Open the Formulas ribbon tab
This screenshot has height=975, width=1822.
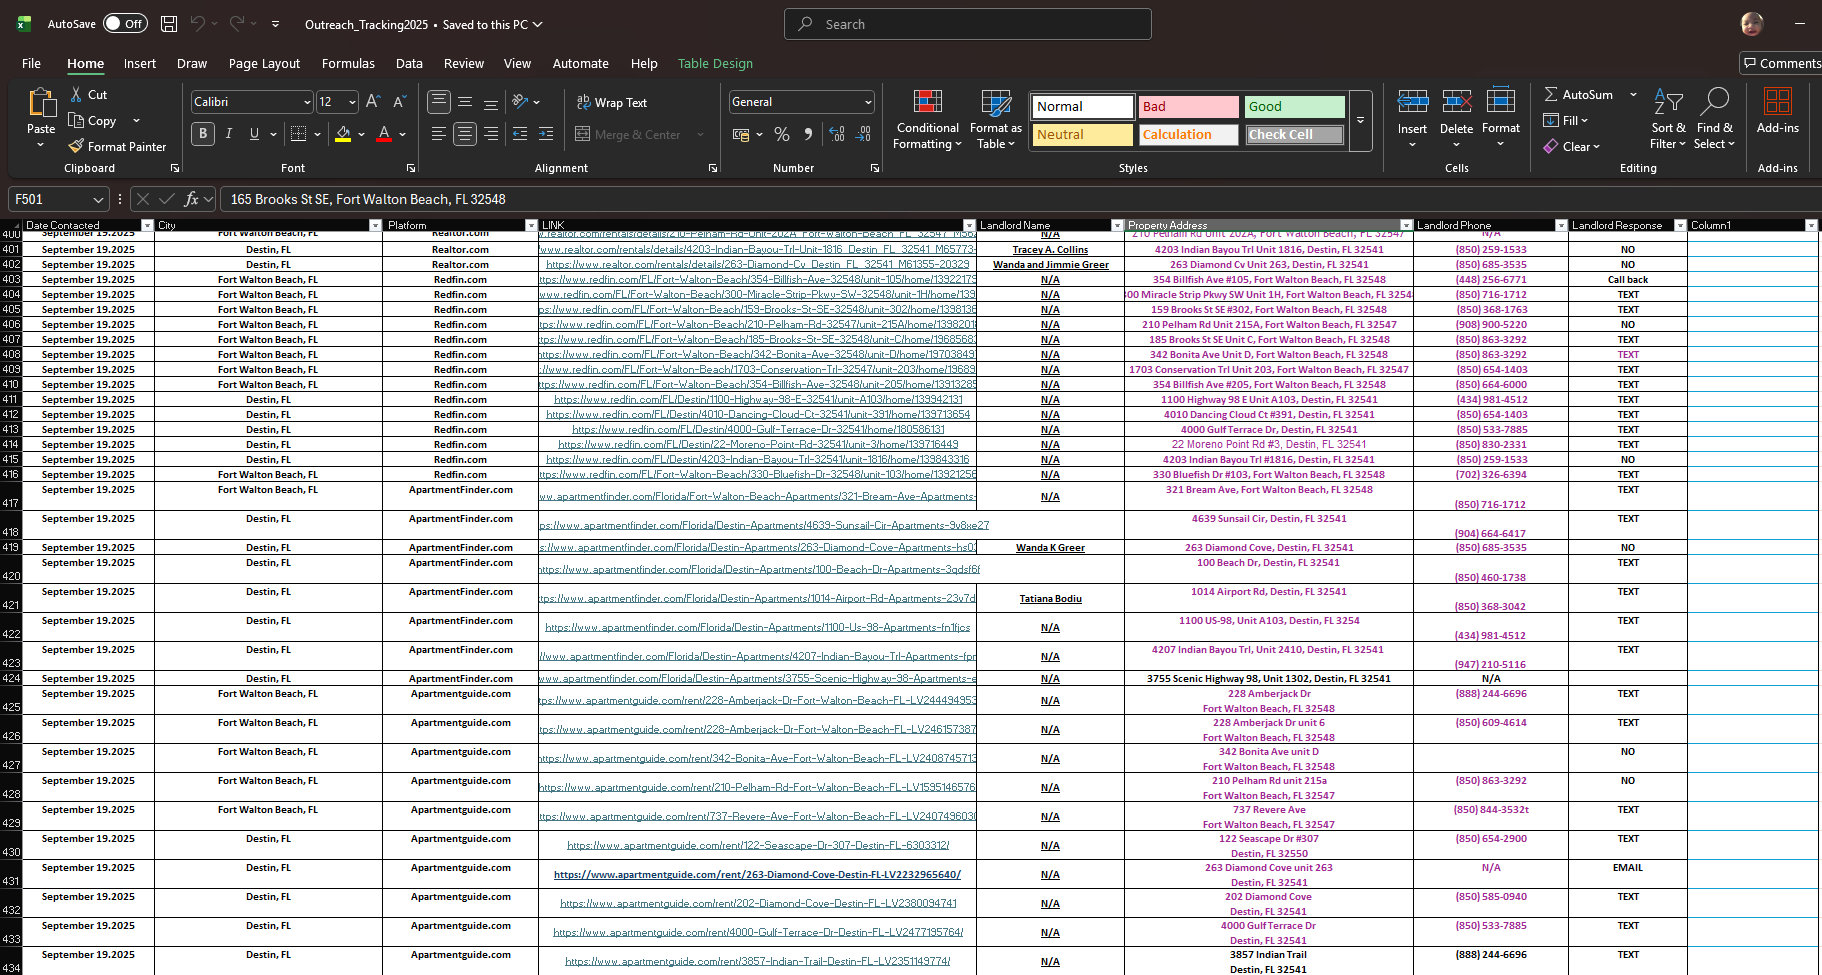point(348,63)
